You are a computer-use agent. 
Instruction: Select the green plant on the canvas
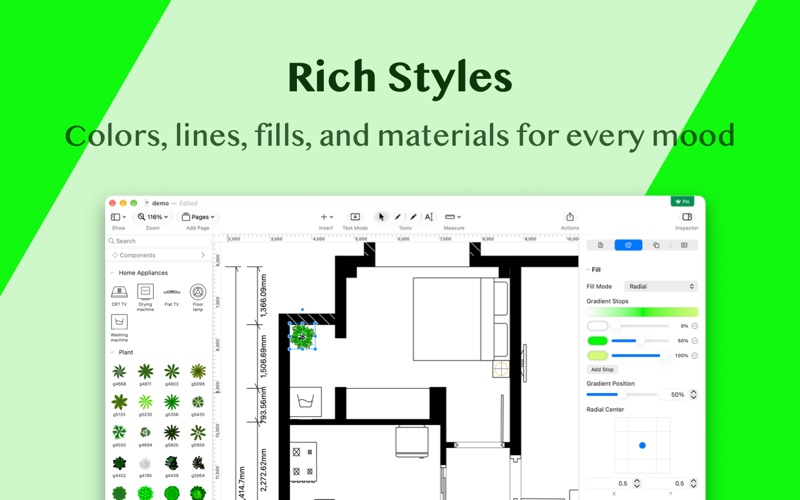(303, 336)
